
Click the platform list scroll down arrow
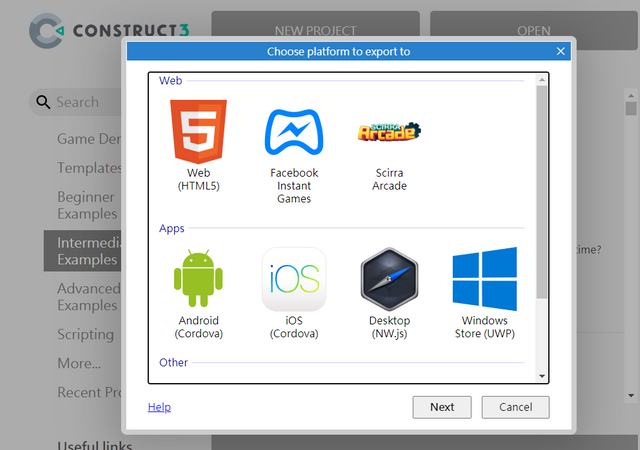pos(542,376)
